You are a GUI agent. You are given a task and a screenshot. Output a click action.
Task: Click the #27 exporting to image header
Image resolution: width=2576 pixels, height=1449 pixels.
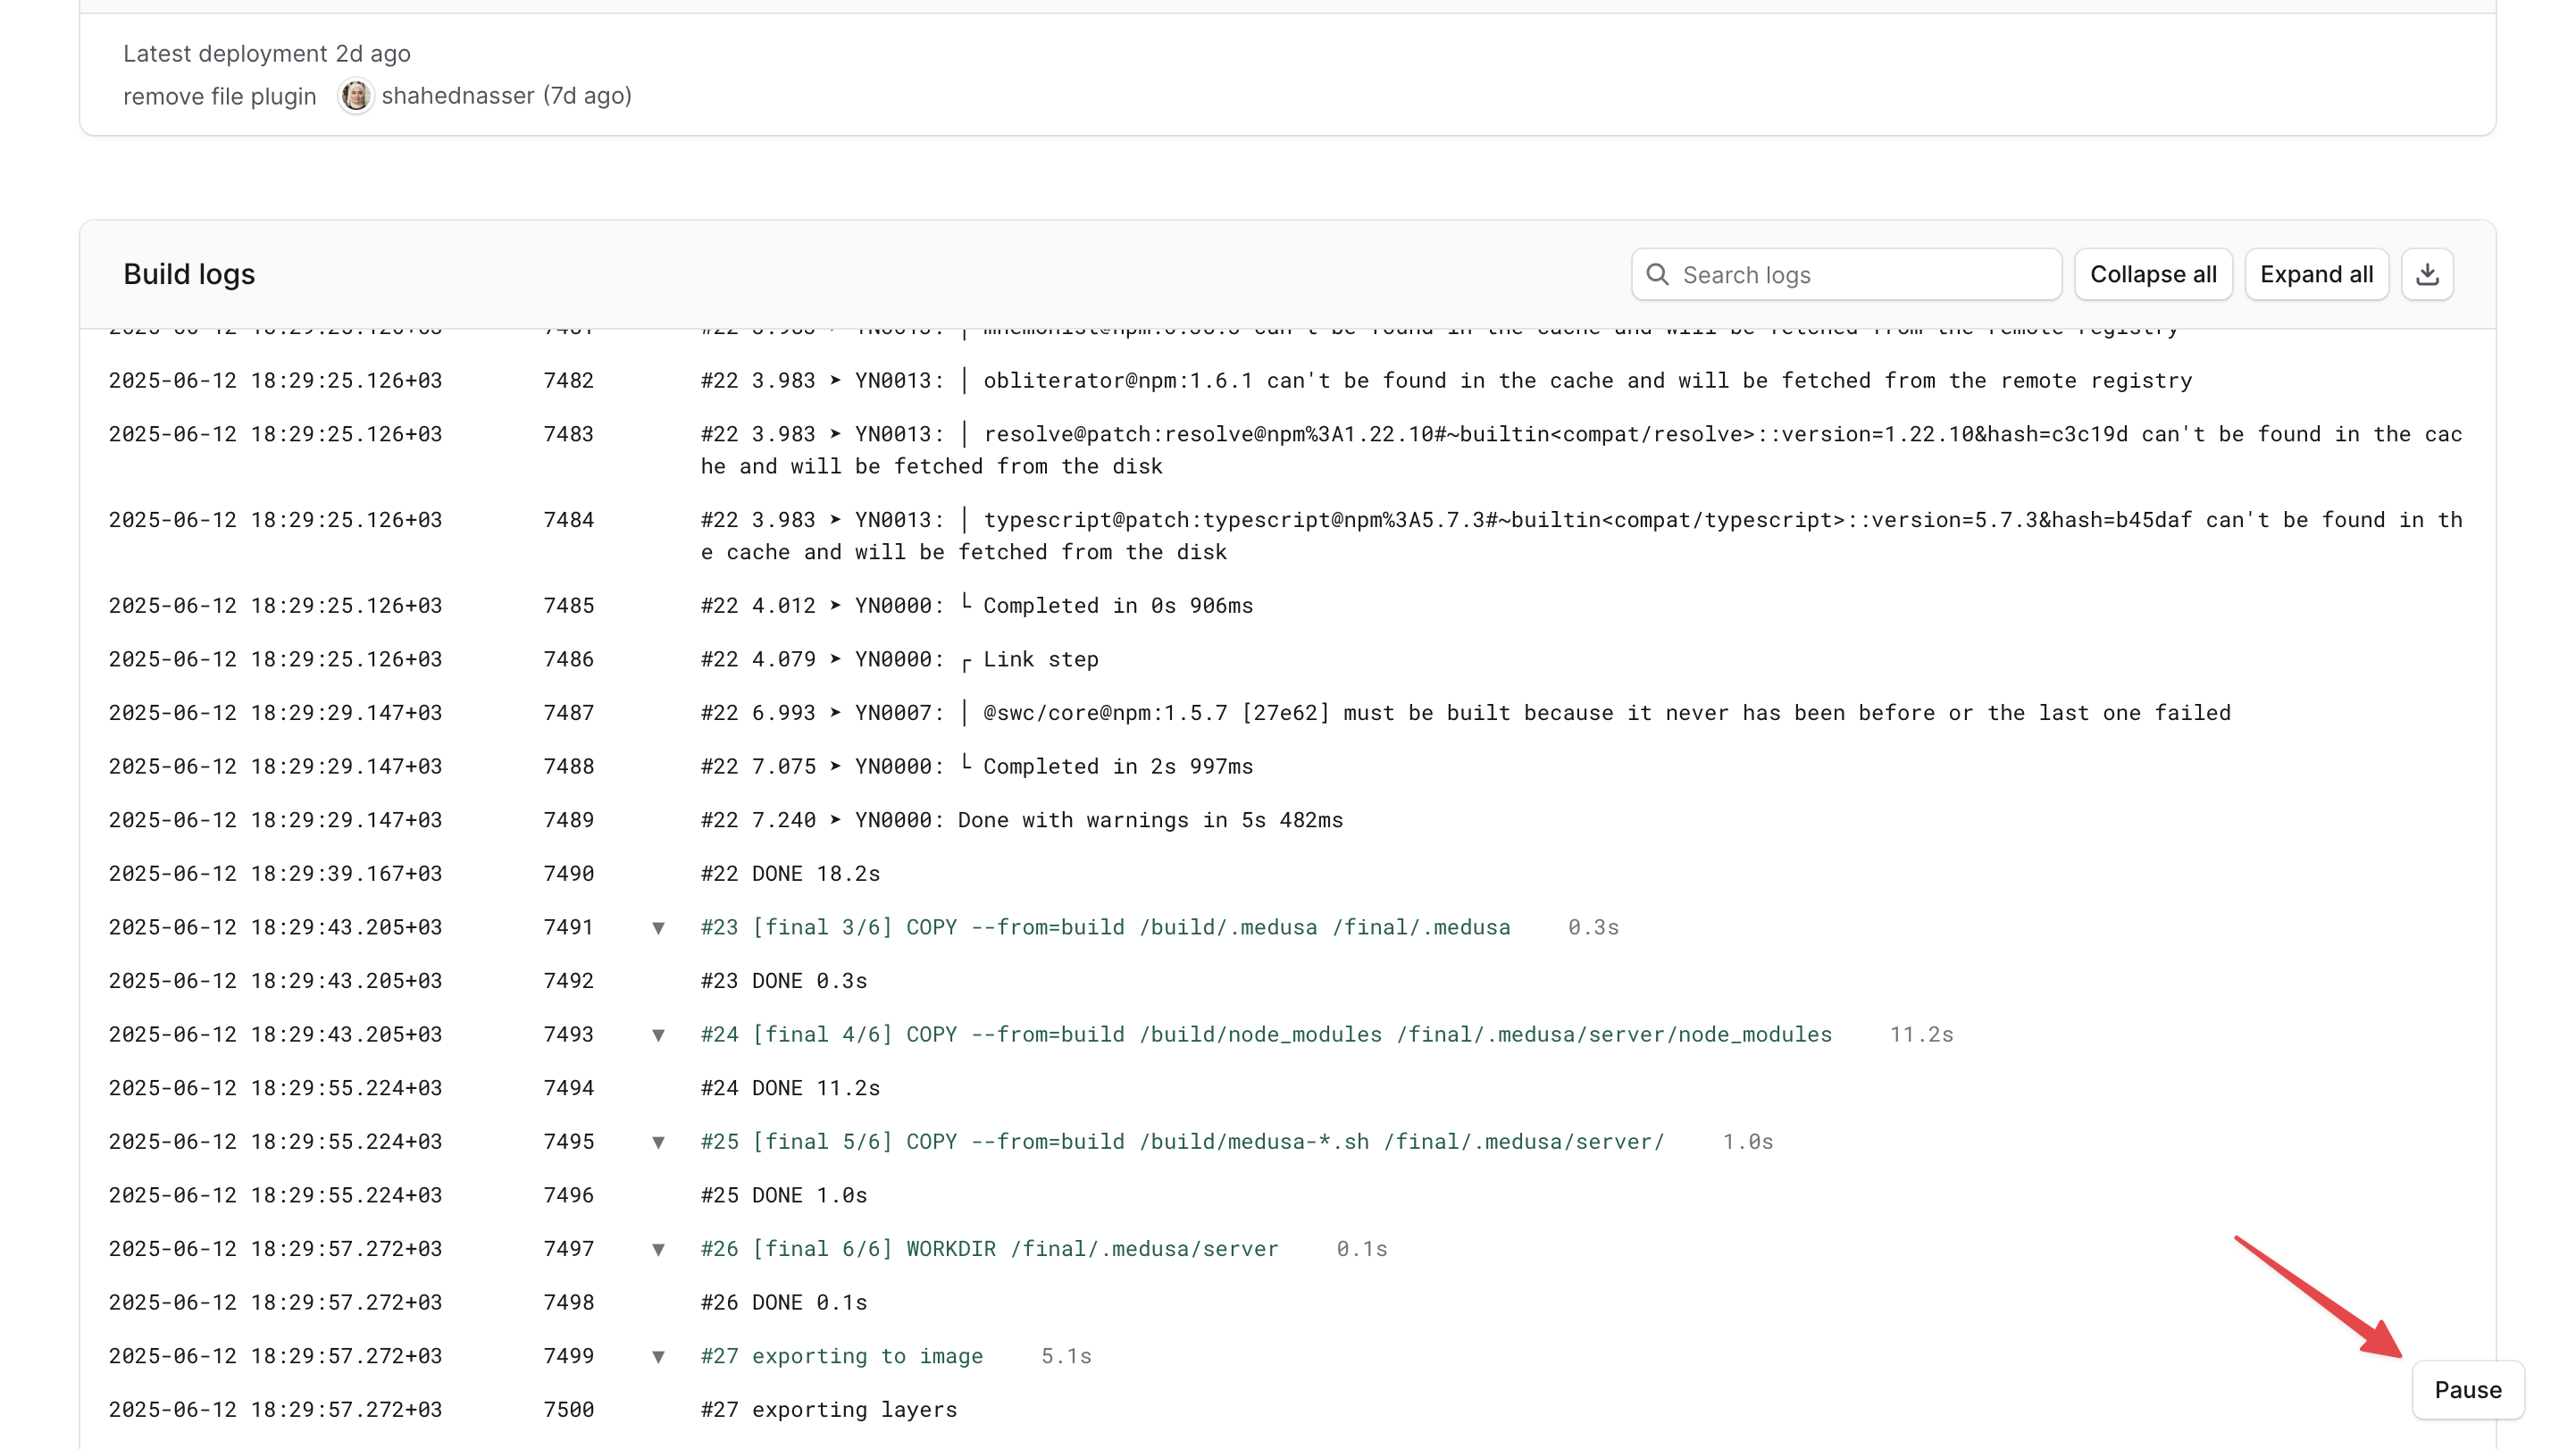tap(841, 1356)
